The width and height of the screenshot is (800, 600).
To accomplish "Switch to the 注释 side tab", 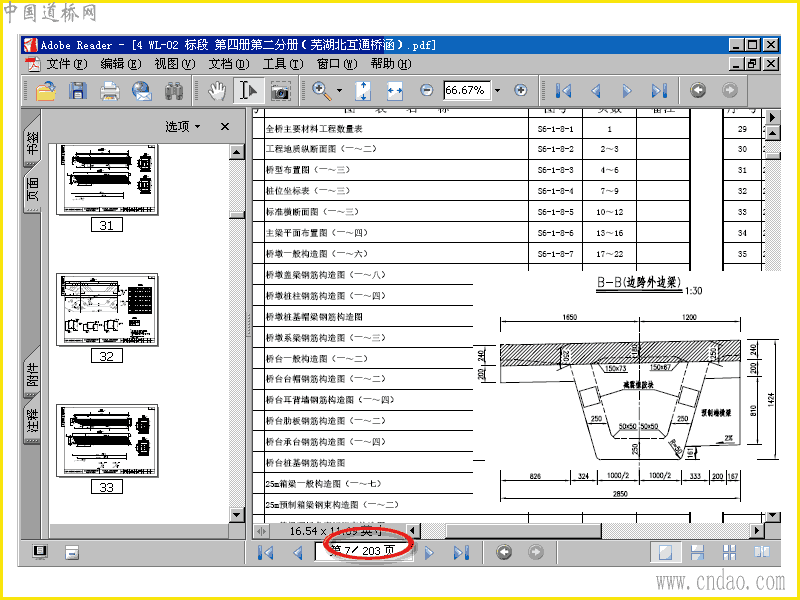I will [x=32, y=421].
